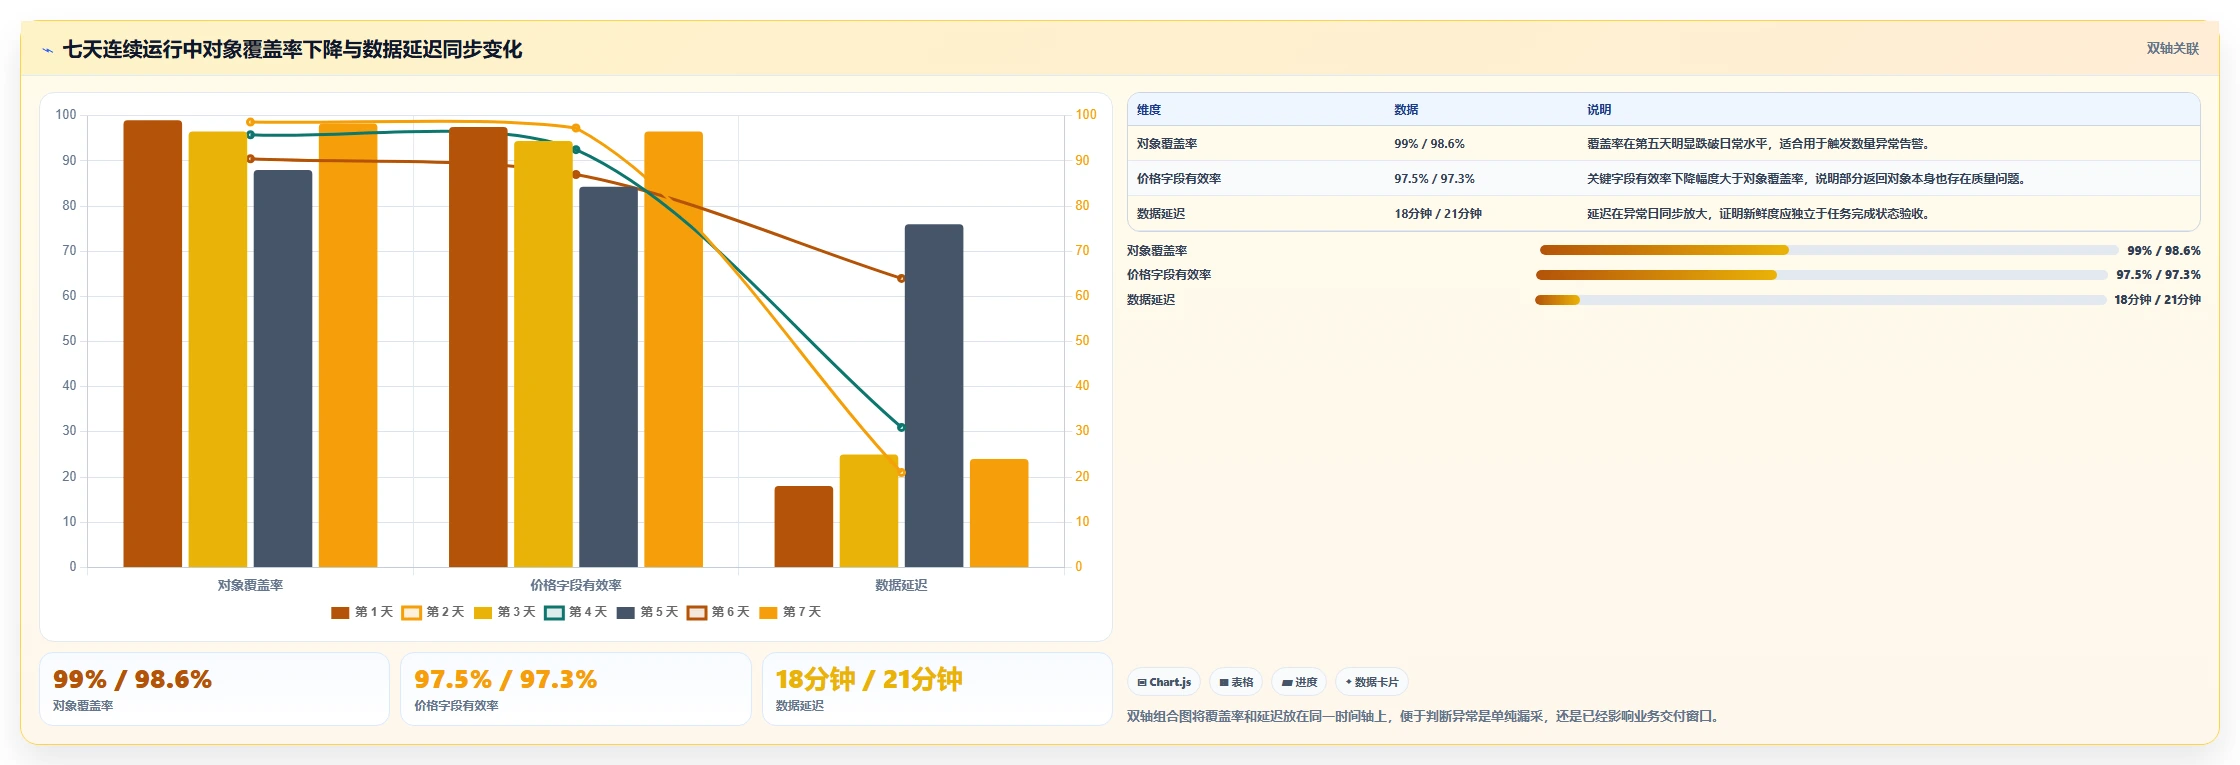2240x765 pixels.
Task: Click the slate 第5天 bar under 价格字段有效率
Action: 608,377
